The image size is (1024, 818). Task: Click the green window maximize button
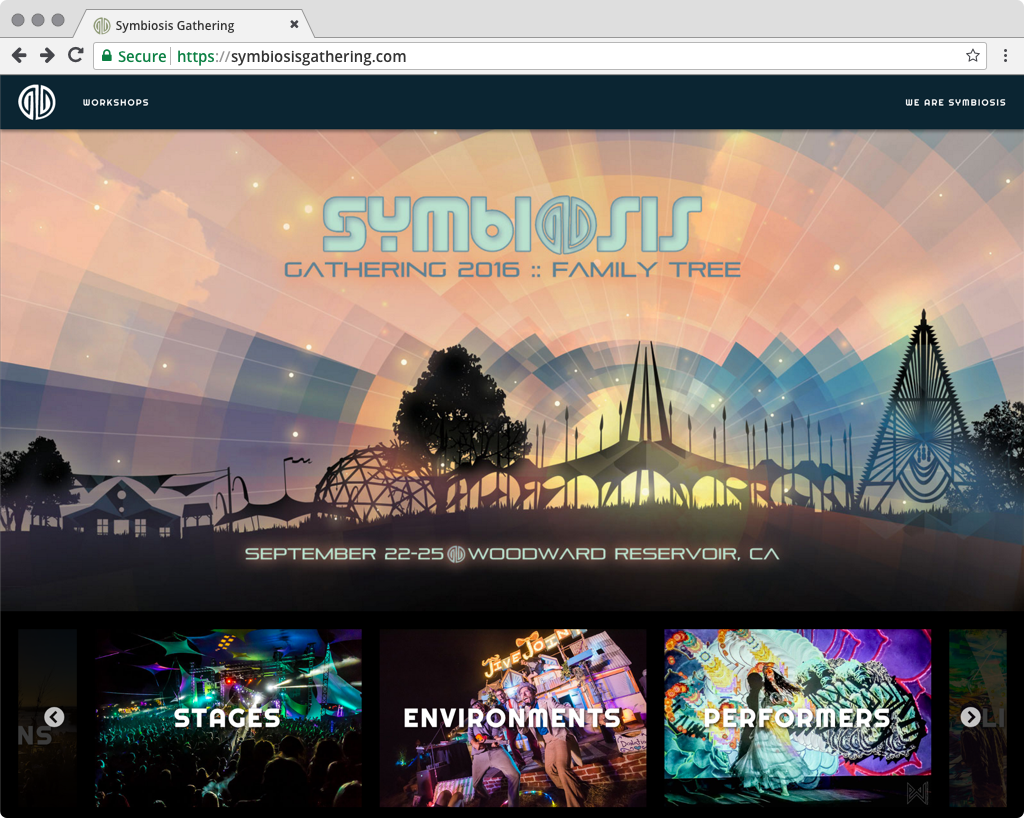[58, 20]
